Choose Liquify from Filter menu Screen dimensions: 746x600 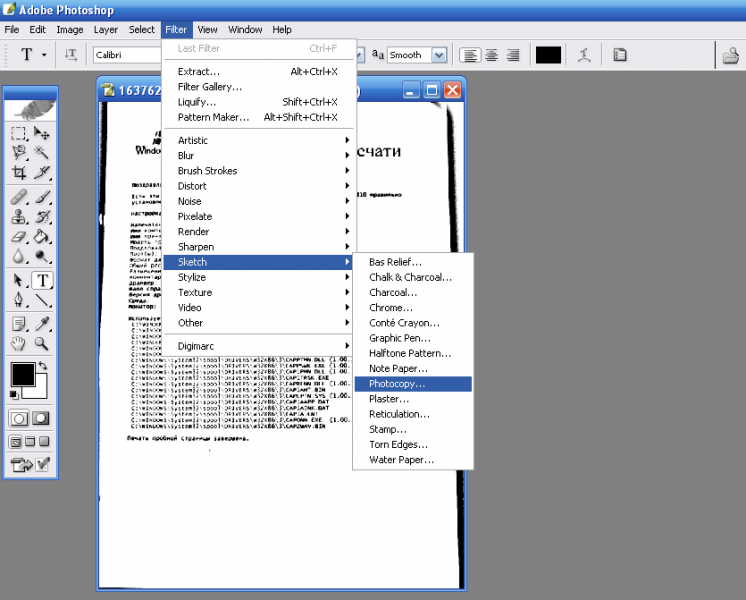coord(258,102)
